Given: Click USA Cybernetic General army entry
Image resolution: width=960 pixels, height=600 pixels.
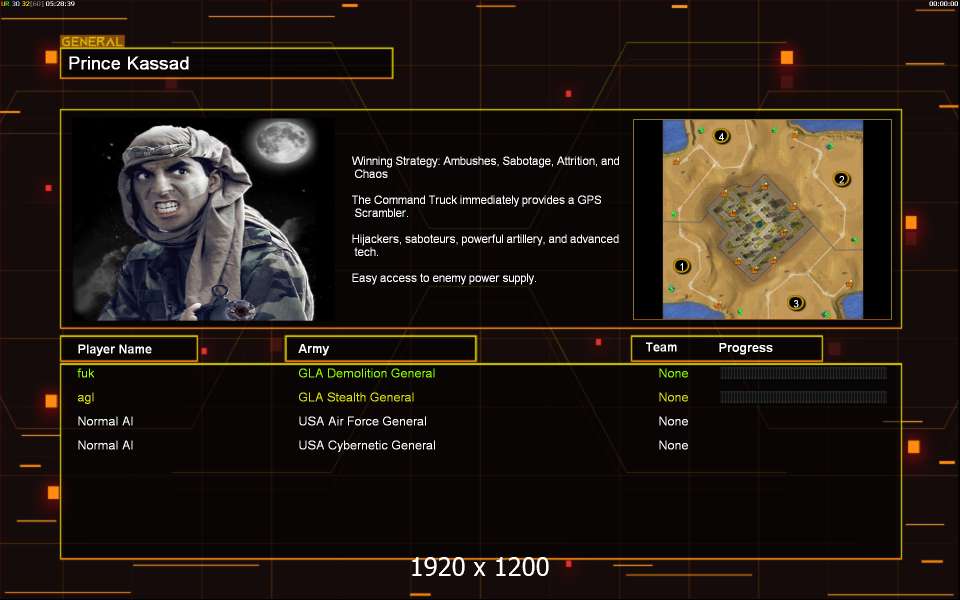Looking at the screenshot, I should (x=367, y=445).
